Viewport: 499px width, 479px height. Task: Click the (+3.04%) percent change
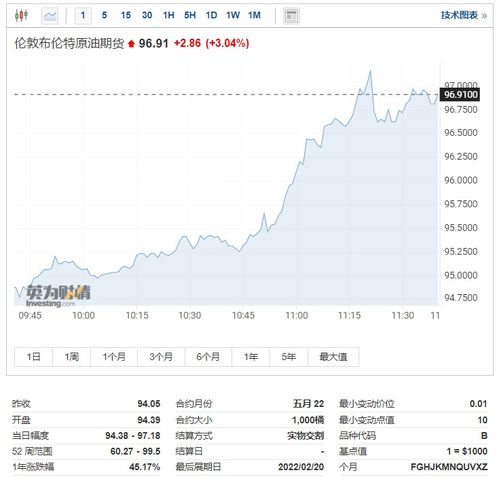(227, 43)
